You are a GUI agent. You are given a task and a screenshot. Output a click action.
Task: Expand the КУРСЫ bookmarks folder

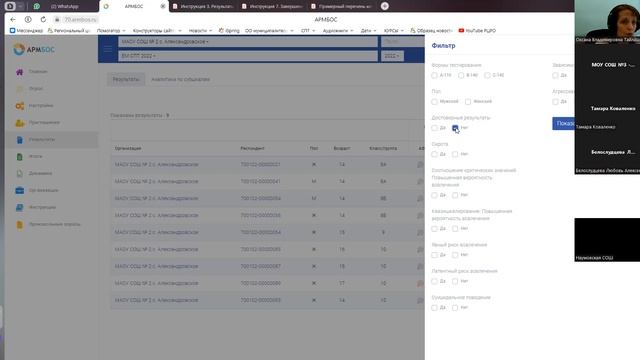(x=393, y=31)
